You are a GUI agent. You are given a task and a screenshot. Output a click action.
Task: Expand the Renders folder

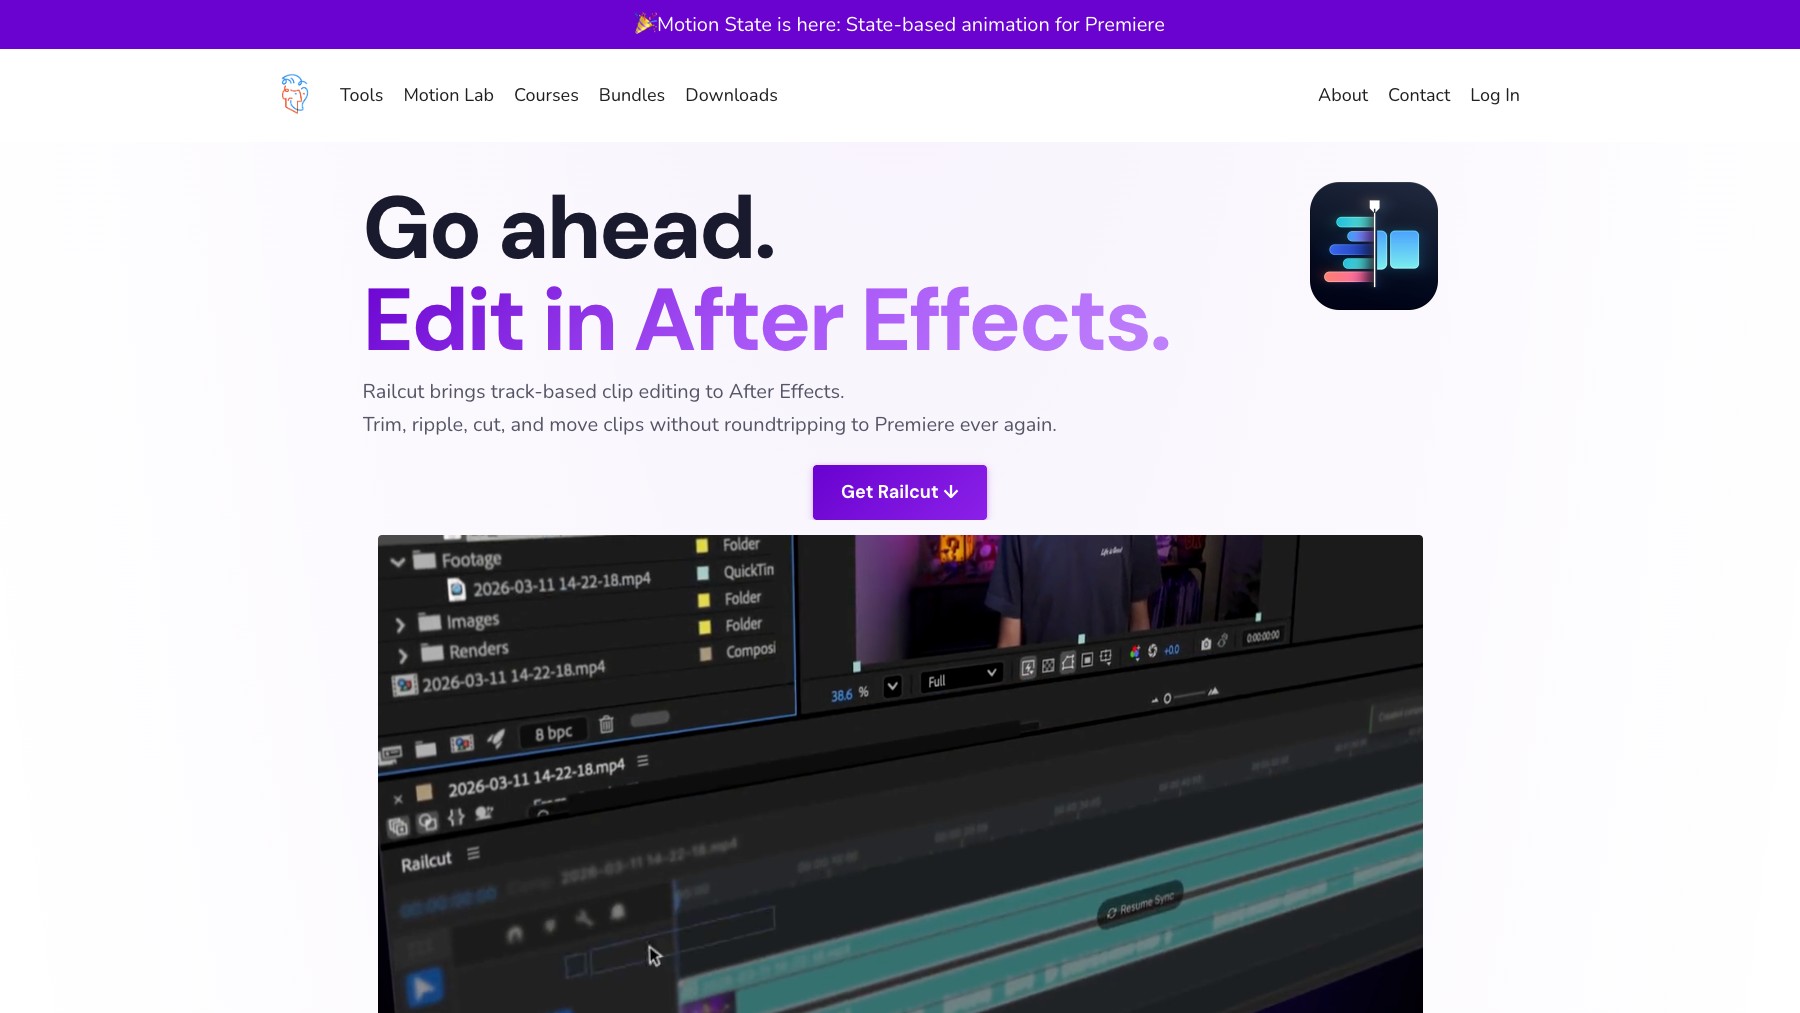(x=402, y=656)
